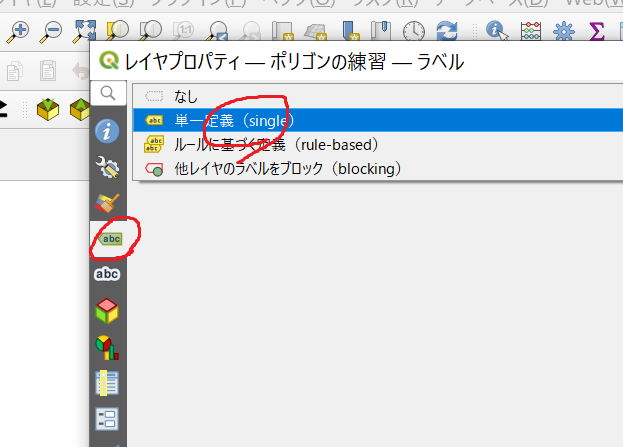Click the New Map View icon

coord(283,31)
